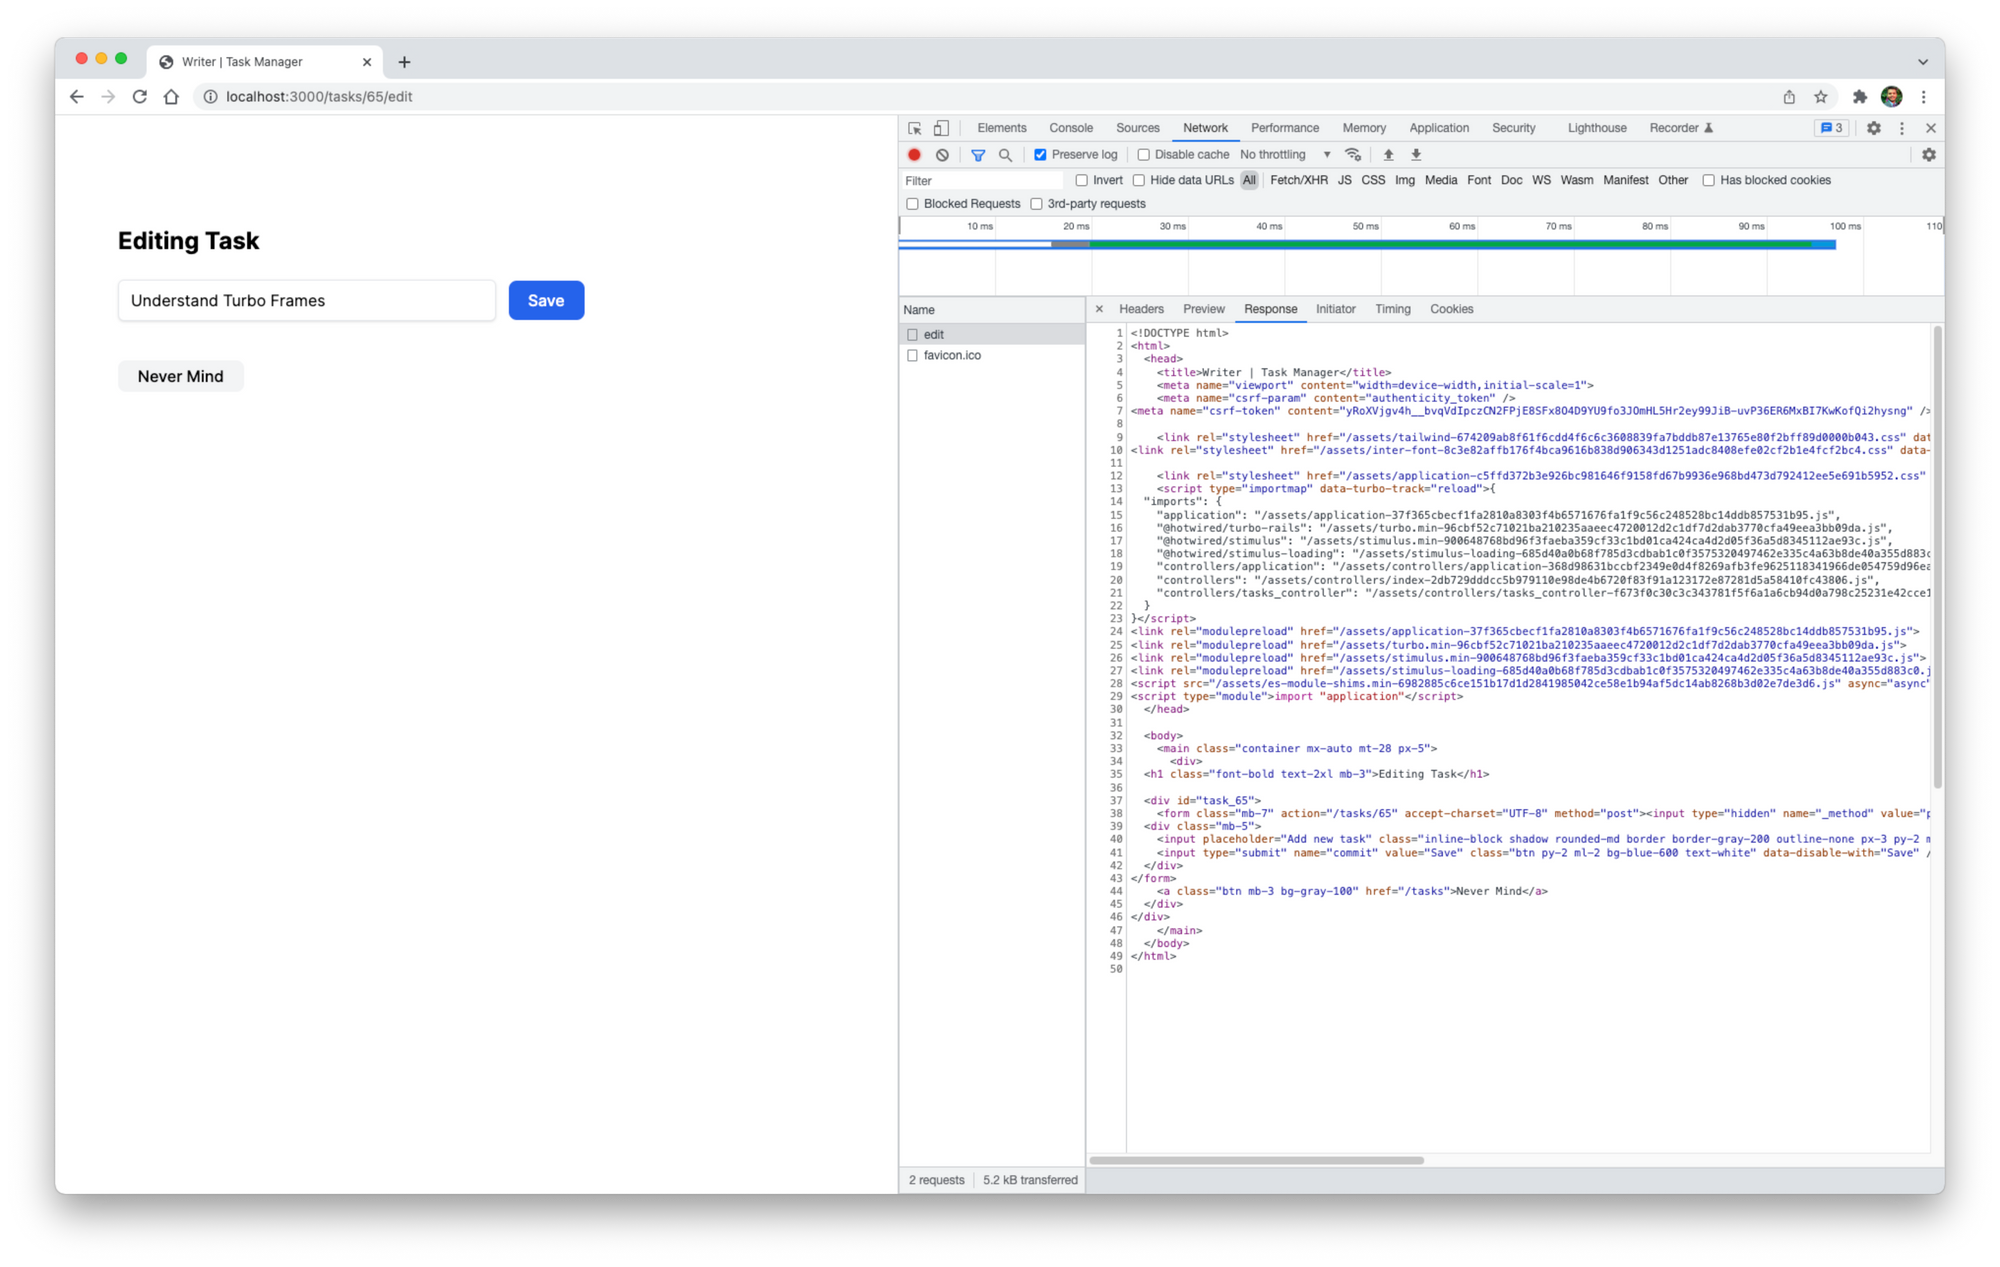The width and height of the screenshot is (2000, 1267).
Task: Toggle the Preserve log checkbox
Action: [1039, 155]
